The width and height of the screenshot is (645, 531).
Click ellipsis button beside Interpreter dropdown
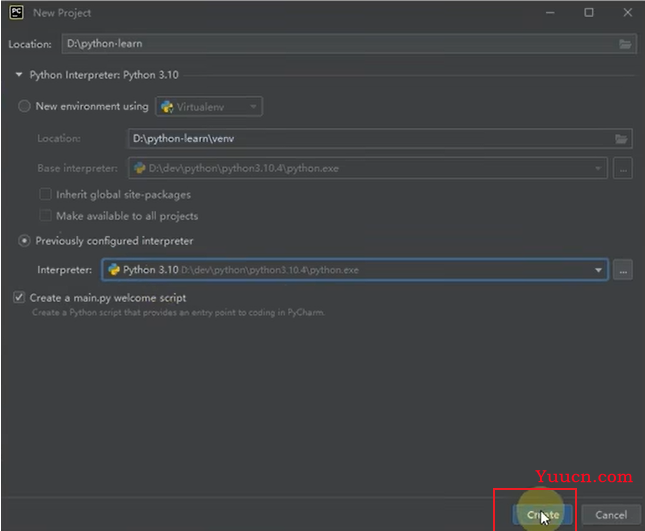(623, 270)
